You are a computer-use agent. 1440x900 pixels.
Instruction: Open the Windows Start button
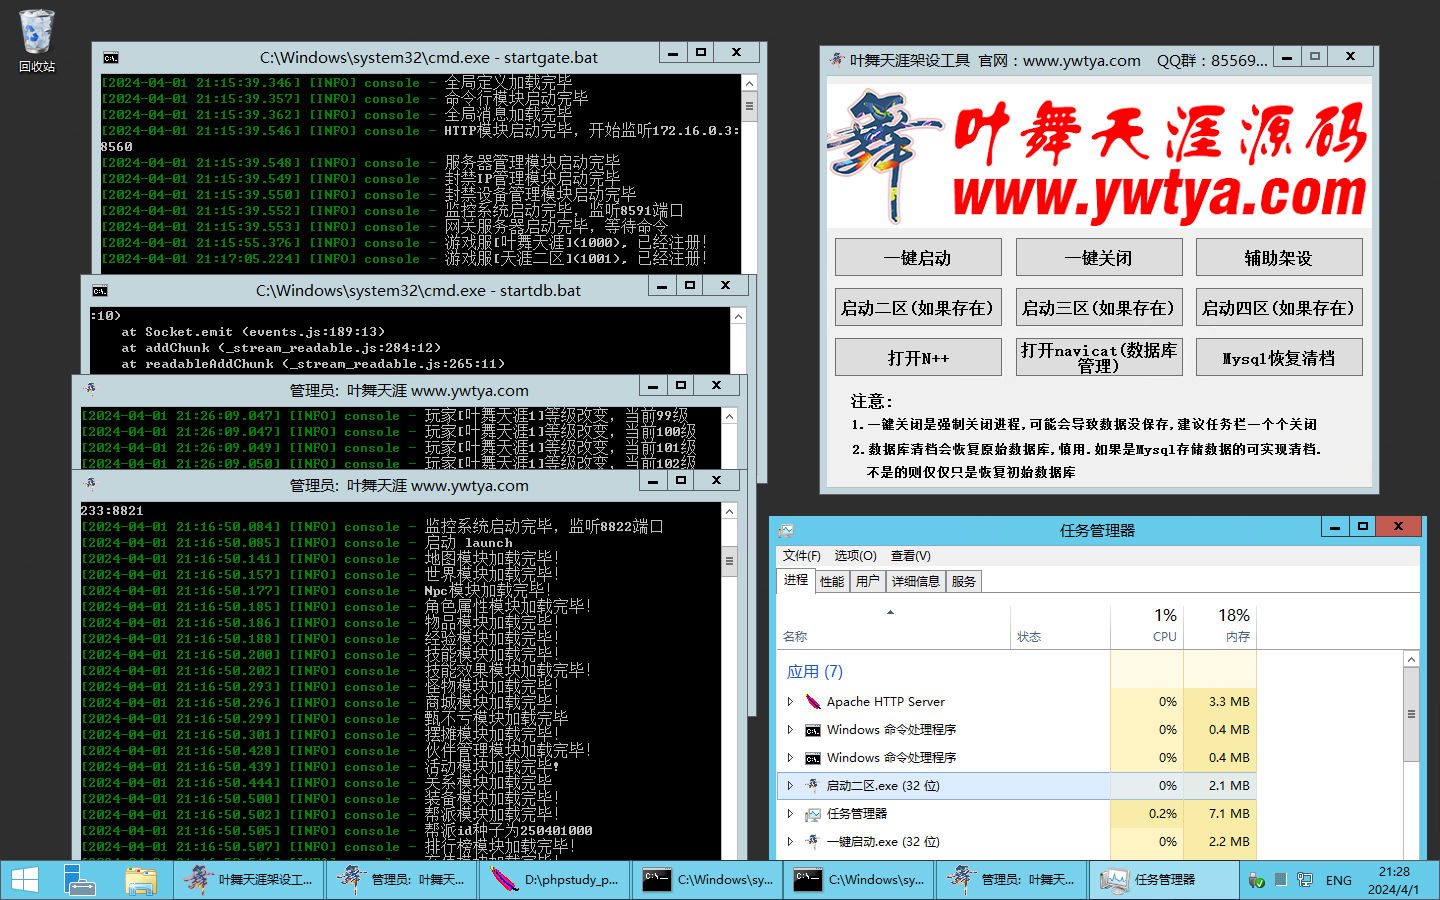25,880
